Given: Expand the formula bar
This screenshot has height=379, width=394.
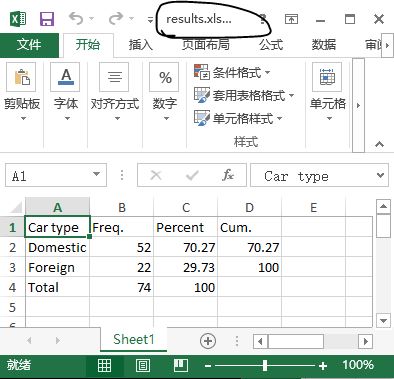Looking at the screenshot, I should point(381,175).
